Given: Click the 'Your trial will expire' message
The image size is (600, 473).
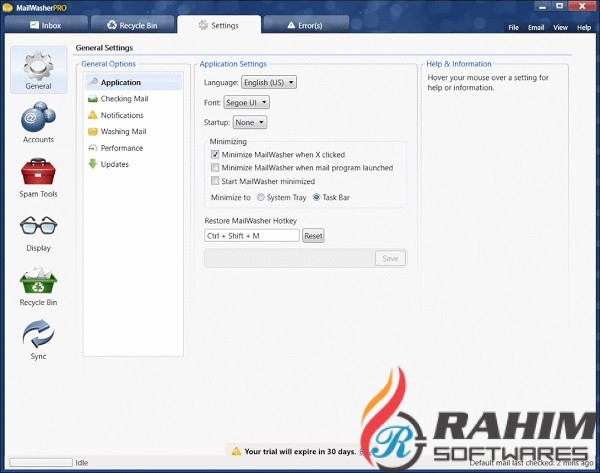Looking at the screenshot, I should point(300,452).
